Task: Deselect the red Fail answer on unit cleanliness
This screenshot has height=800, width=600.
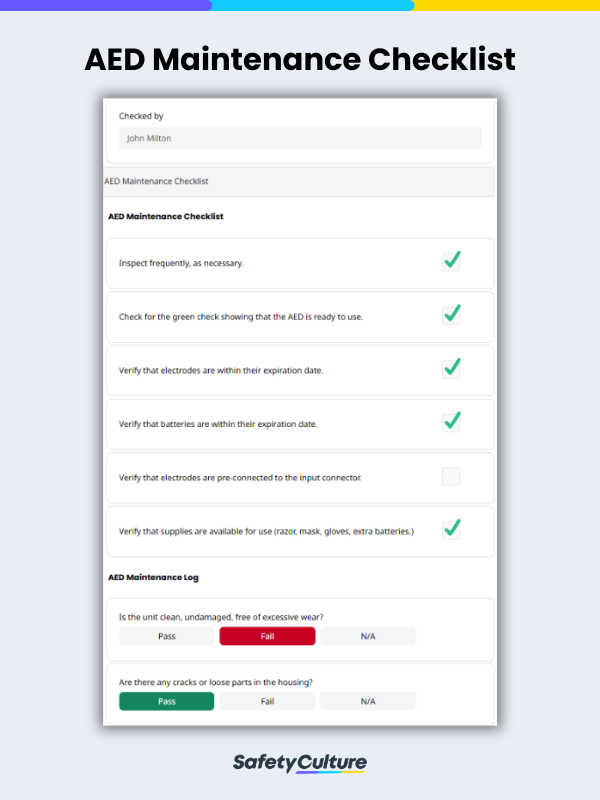Action: point(267,636)
